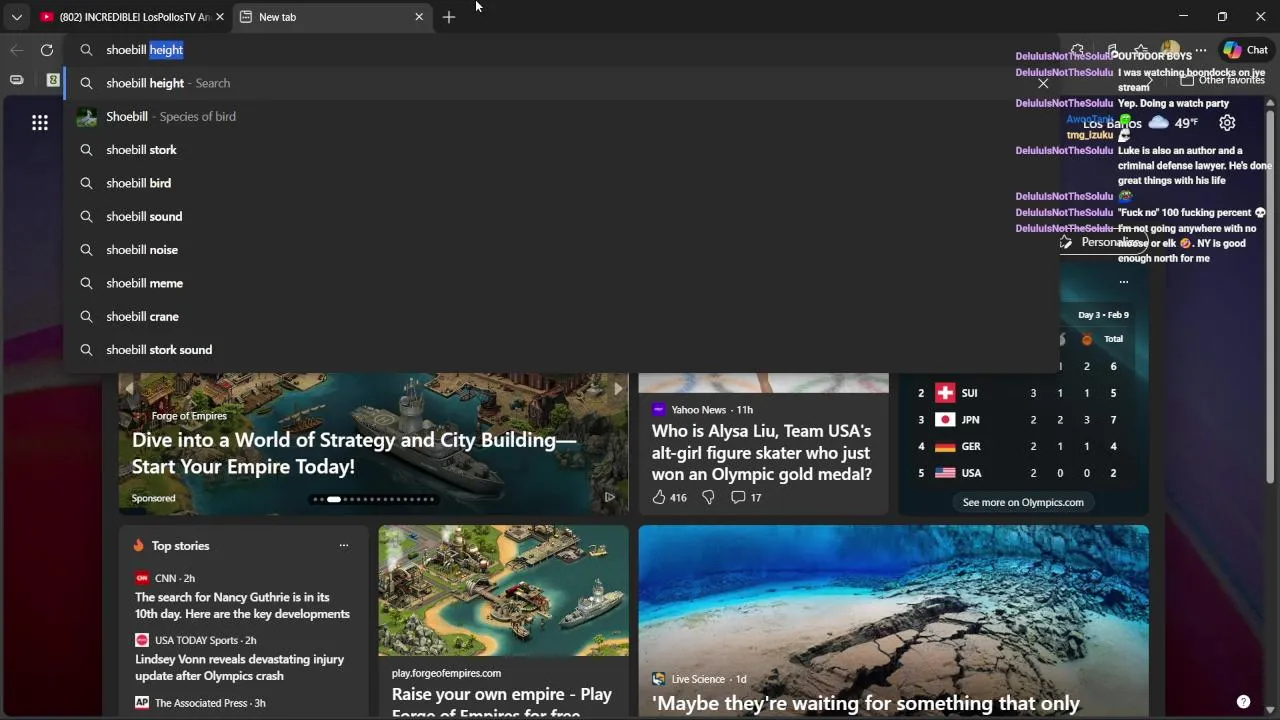
Task: Click the favorites bar left bookmark icon
Action: click(x=17, y=80)
